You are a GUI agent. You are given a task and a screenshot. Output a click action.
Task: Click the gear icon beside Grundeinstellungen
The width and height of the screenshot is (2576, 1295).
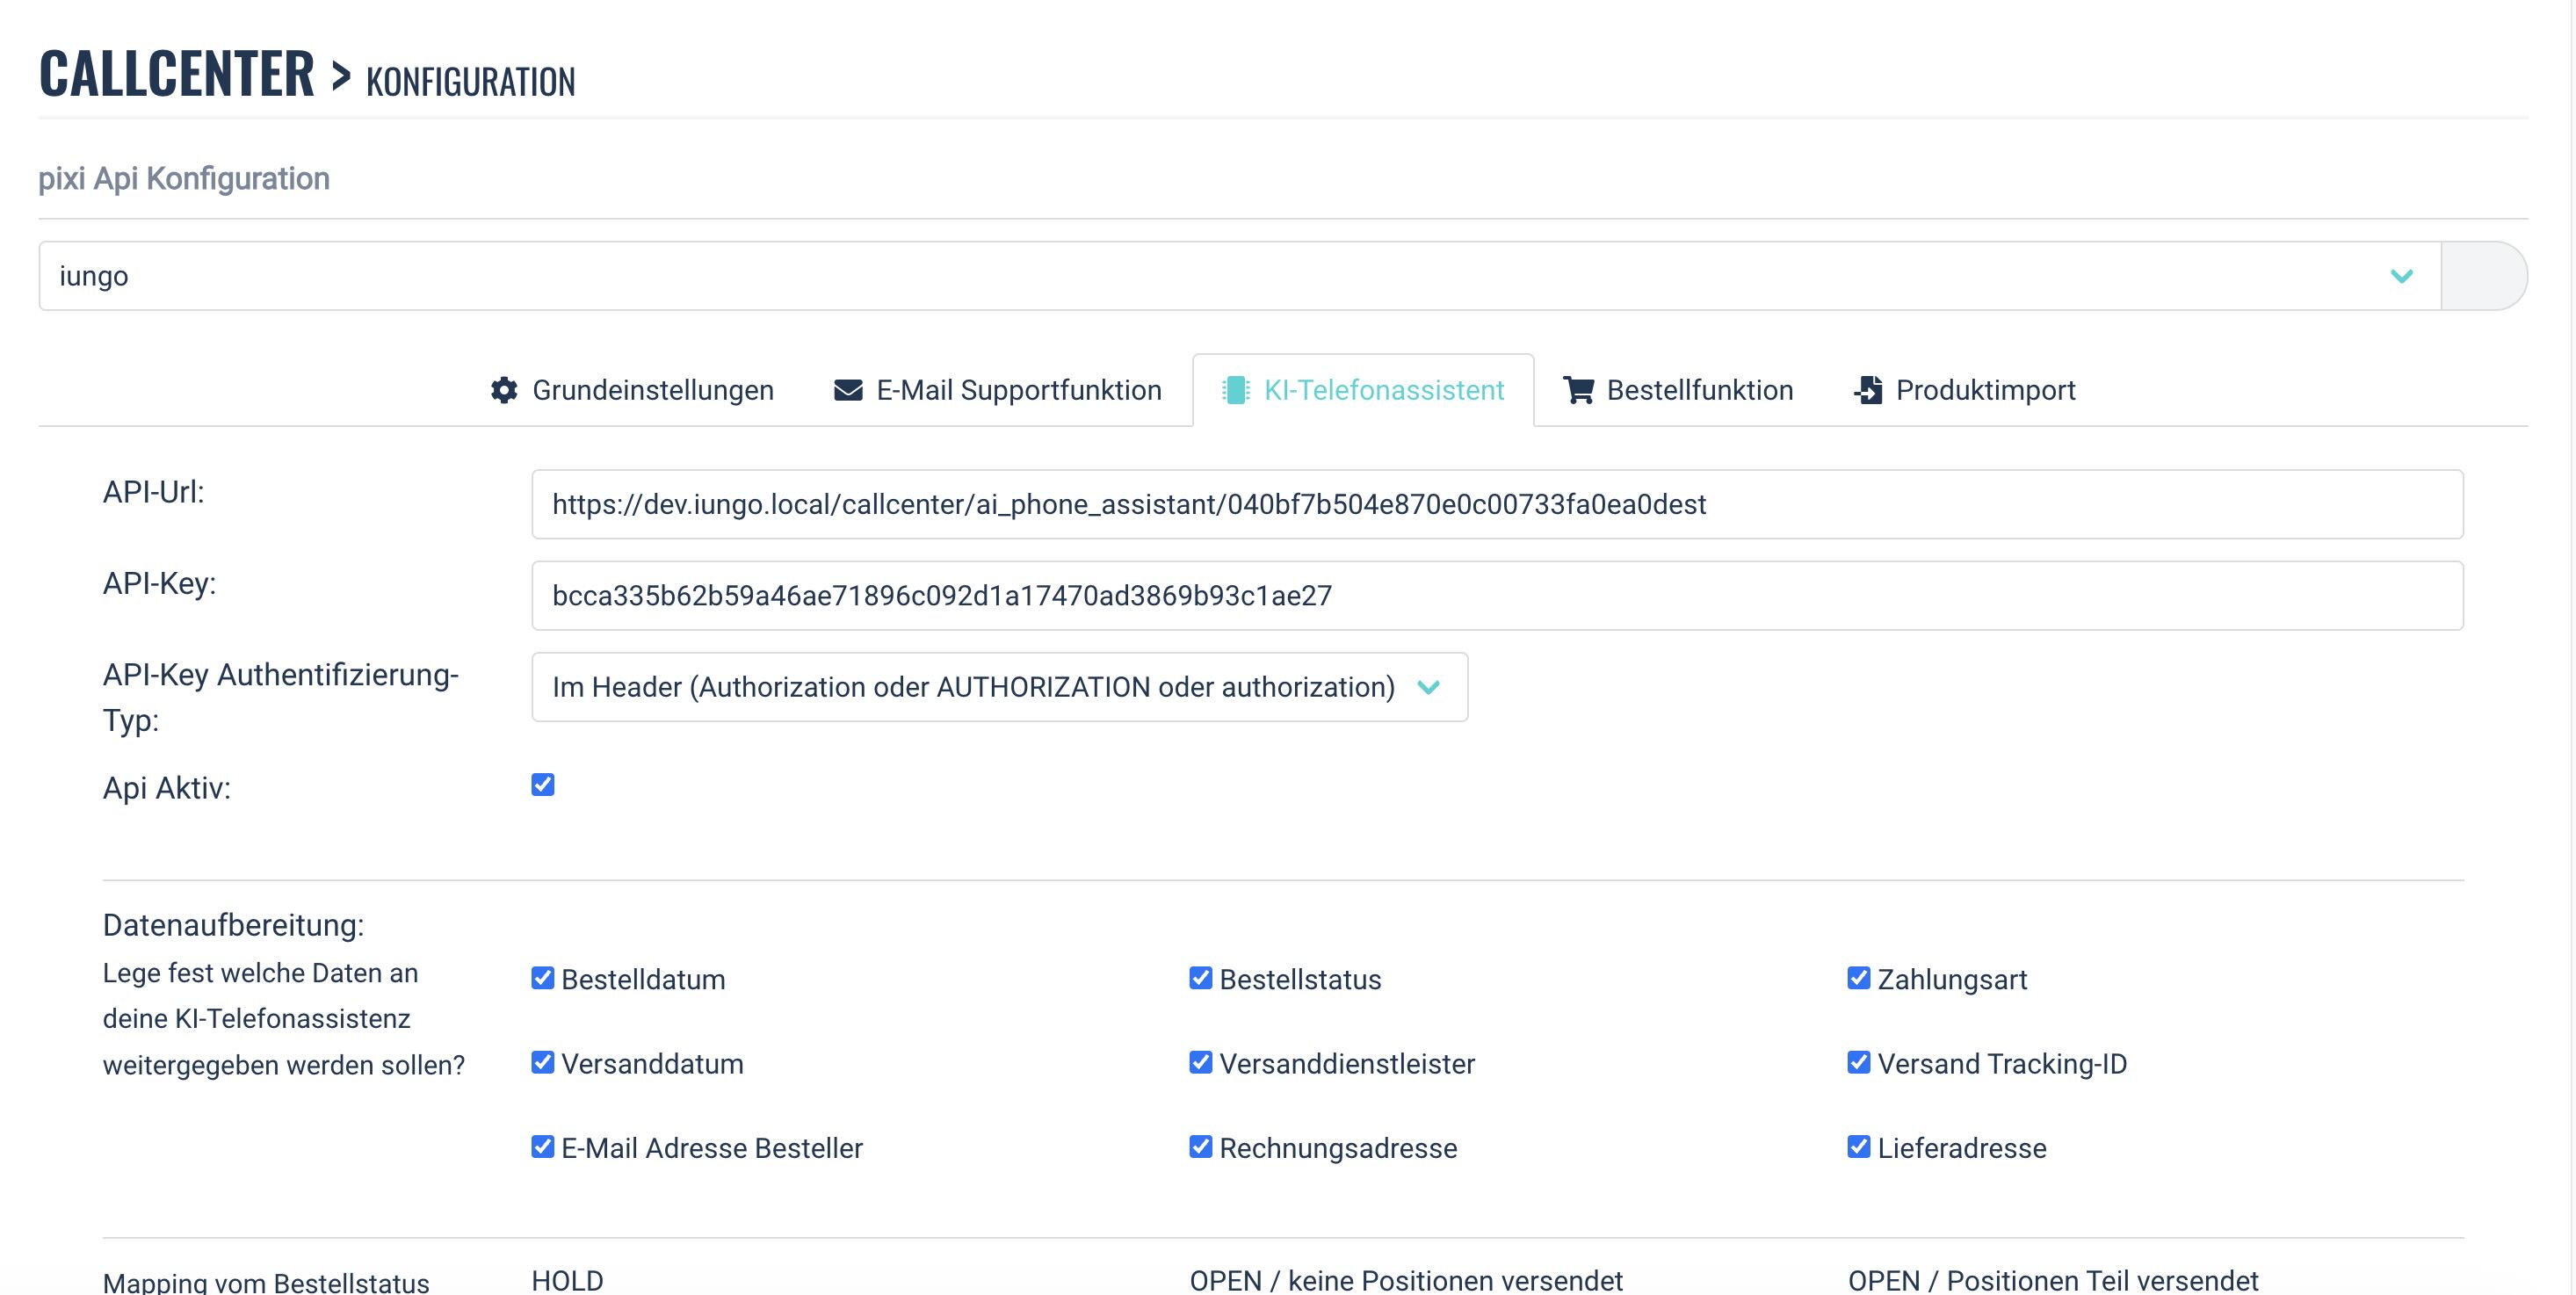[504, 390]
